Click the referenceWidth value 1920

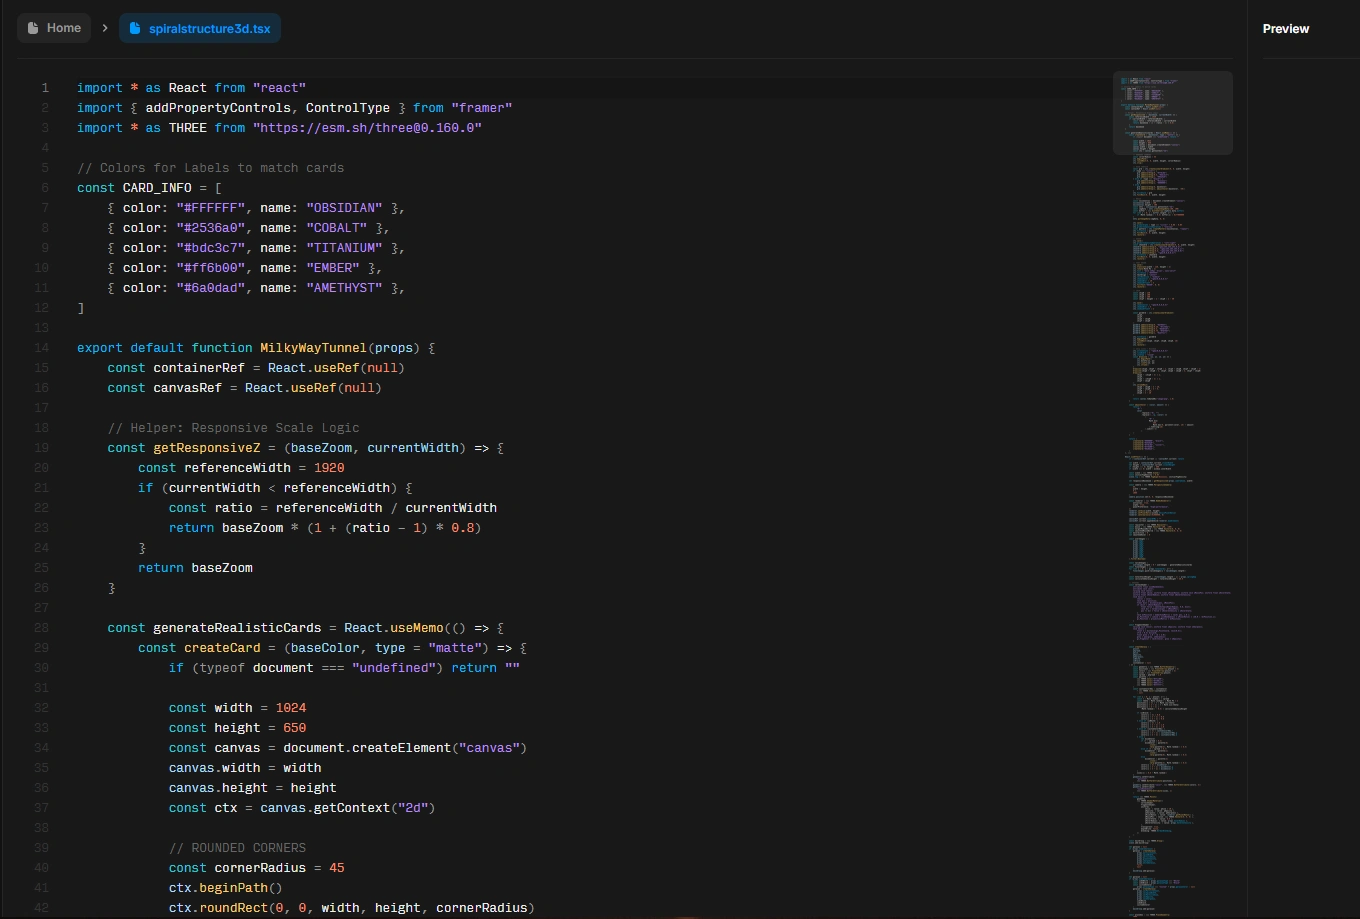pyautogui.click(x=329, y=468)
